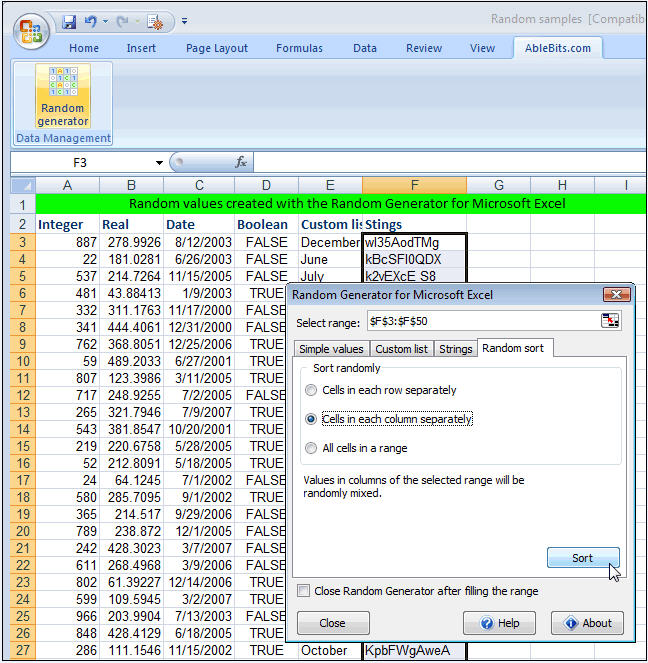The width and height of the screenshot is (648, 663).
Task: Select the AbleBits.com ribbon tab
Action: [558, 48]
